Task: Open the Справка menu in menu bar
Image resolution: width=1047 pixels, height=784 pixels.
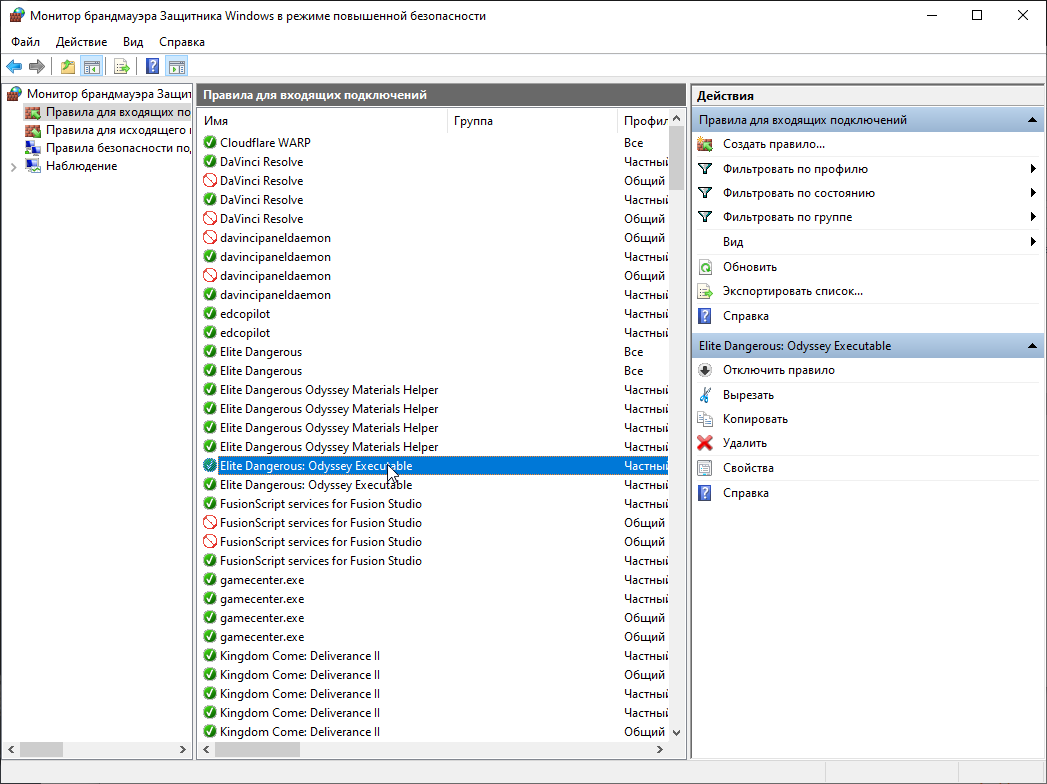Action: tap(182, 41)
